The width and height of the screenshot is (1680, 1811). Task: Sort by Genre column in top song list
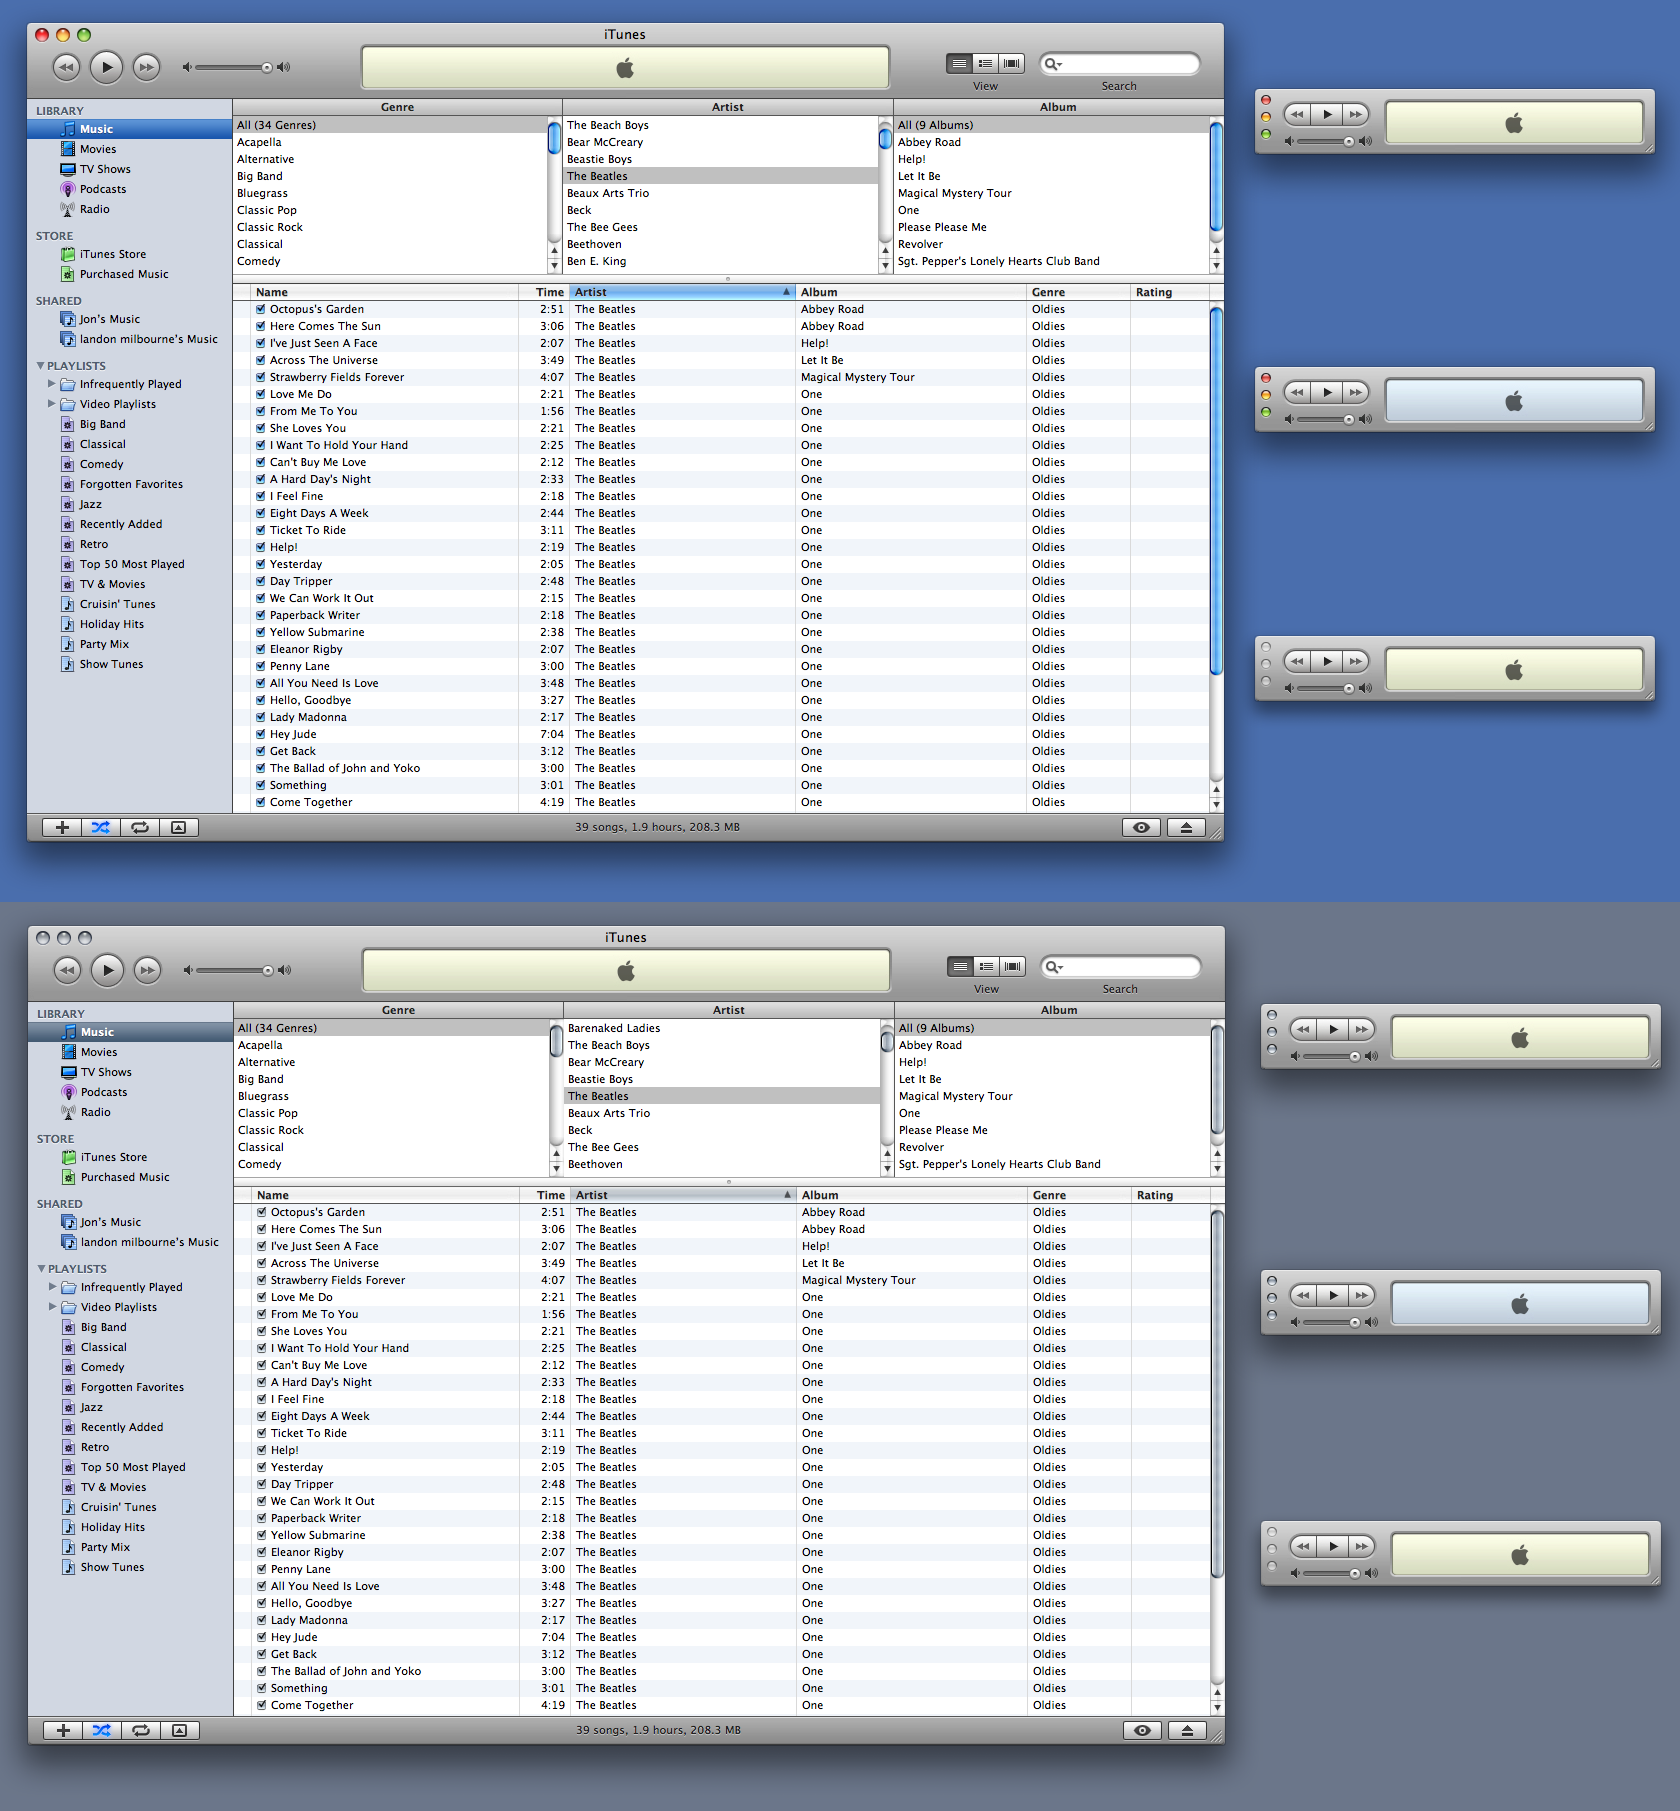click(x=1078, y=292)
